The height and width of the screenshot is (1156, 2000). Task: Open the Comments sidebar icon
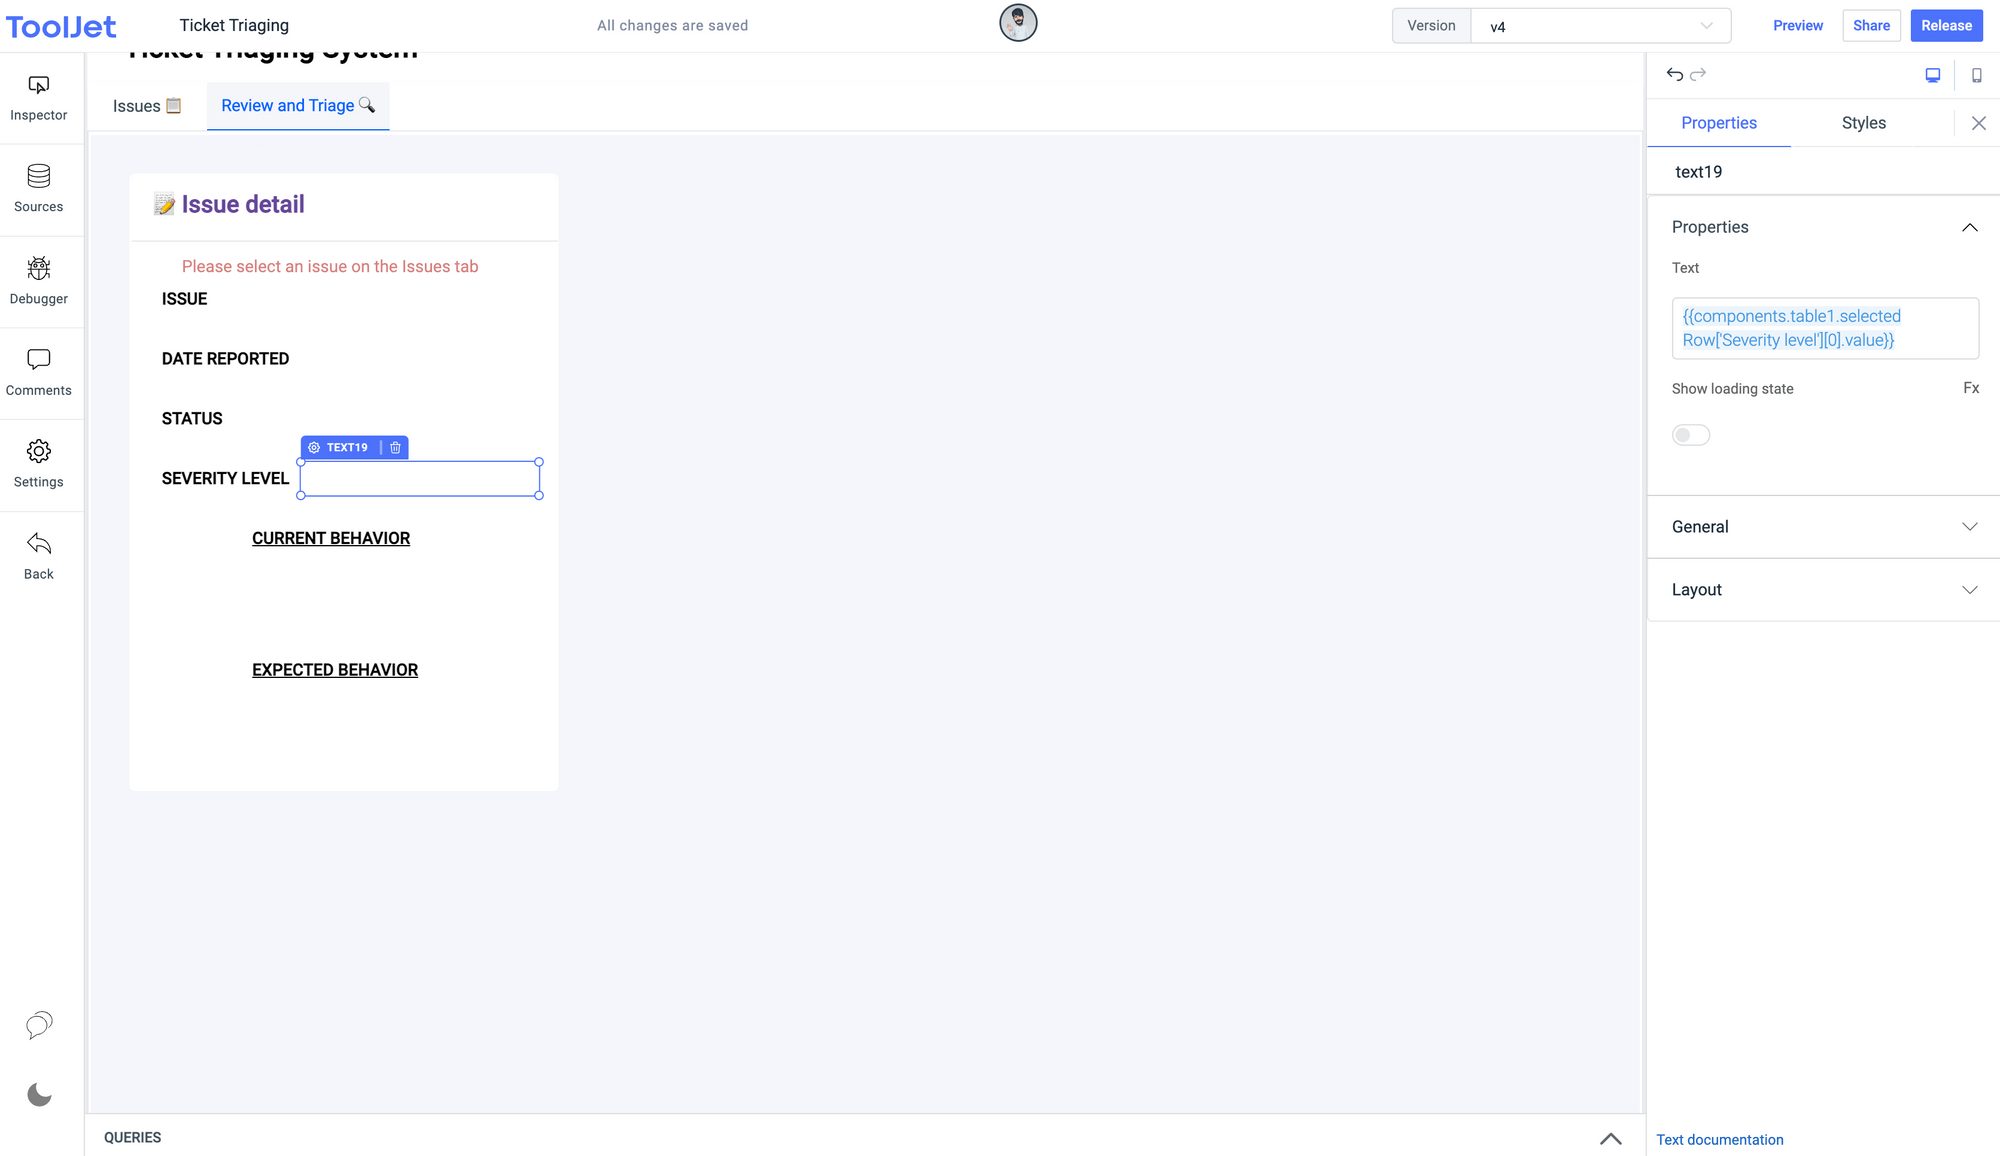tap(39, 360)
